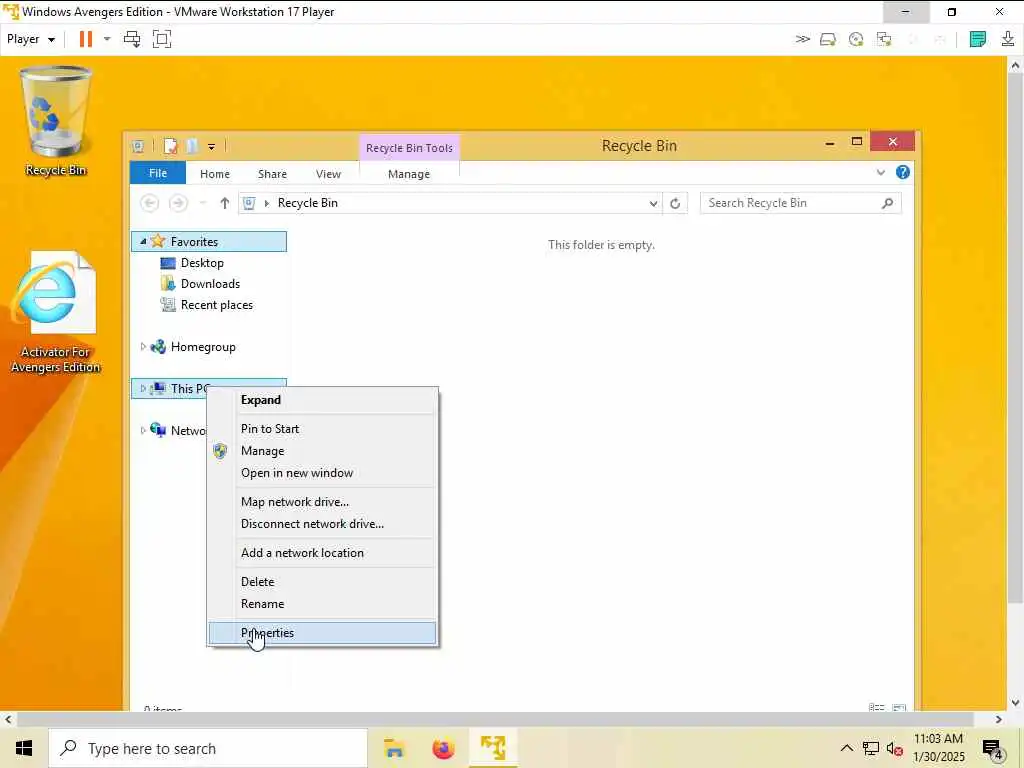Choose Pin to Start in context menu
The width and height of the screenshot is (1024, 768).
pyautogui.click(x=322, y=428)
